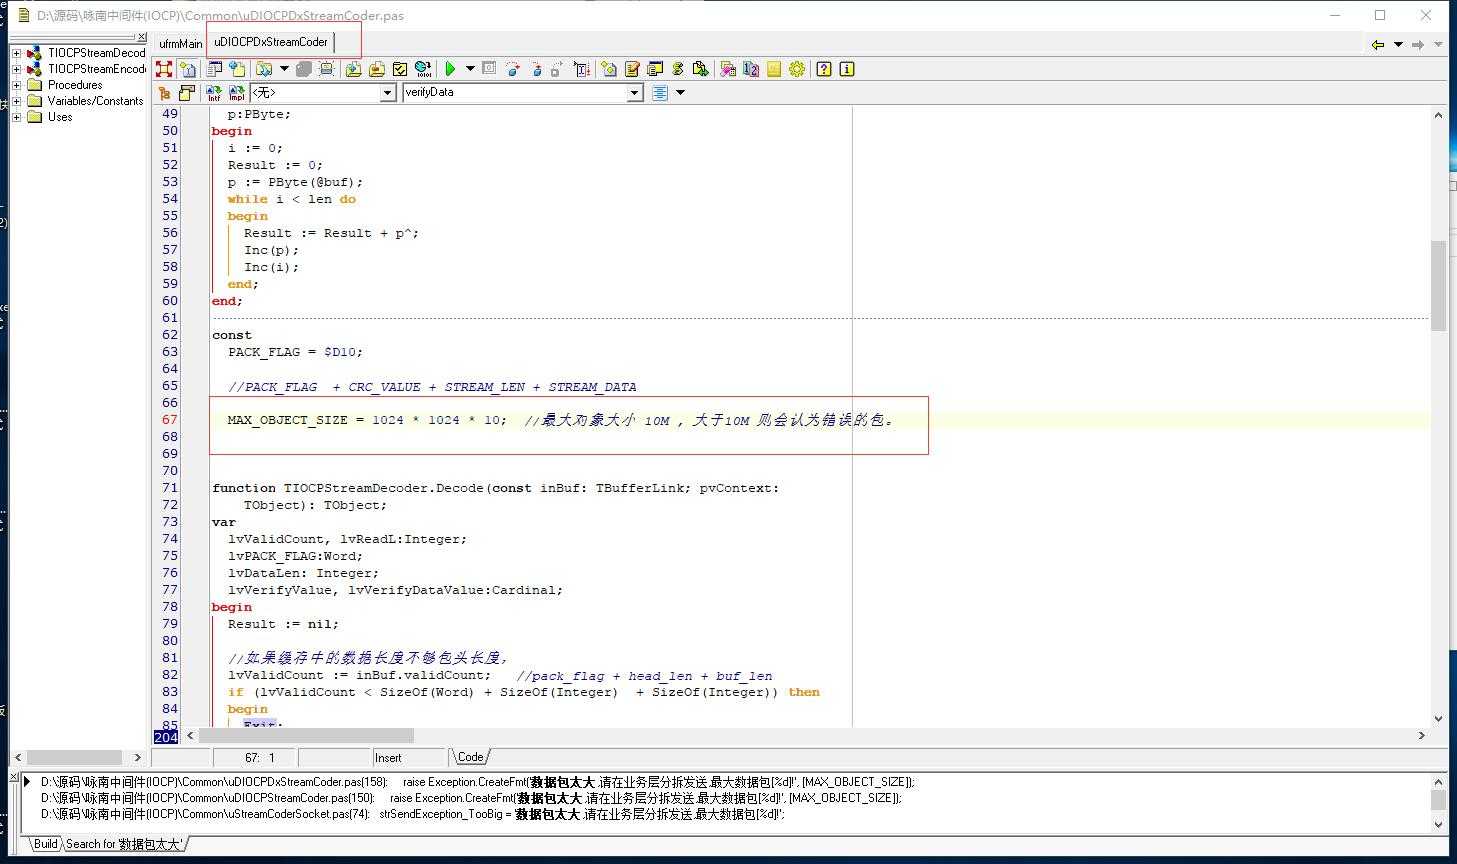The height and width of the screenshot is (864, 1457).
Task: Click inside the verifyData combo box field
Action: (514, 92)
